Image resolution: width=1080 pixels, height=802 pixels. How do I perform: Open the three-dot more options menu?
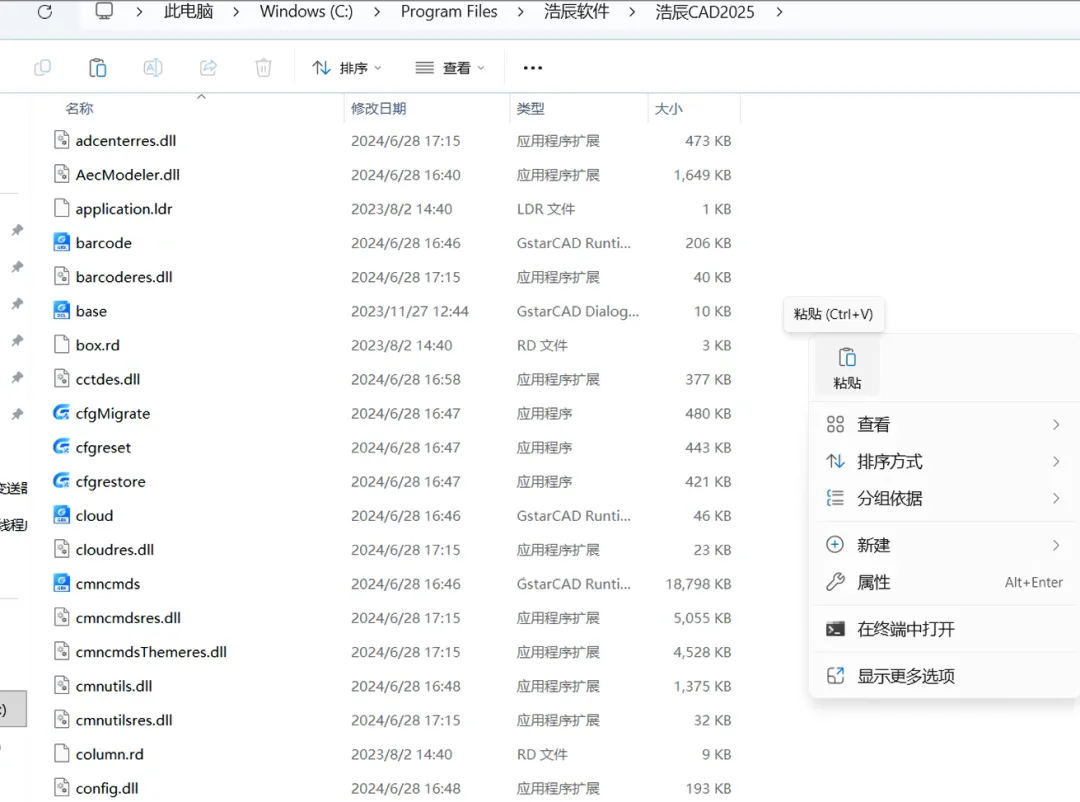coord(532,68)
